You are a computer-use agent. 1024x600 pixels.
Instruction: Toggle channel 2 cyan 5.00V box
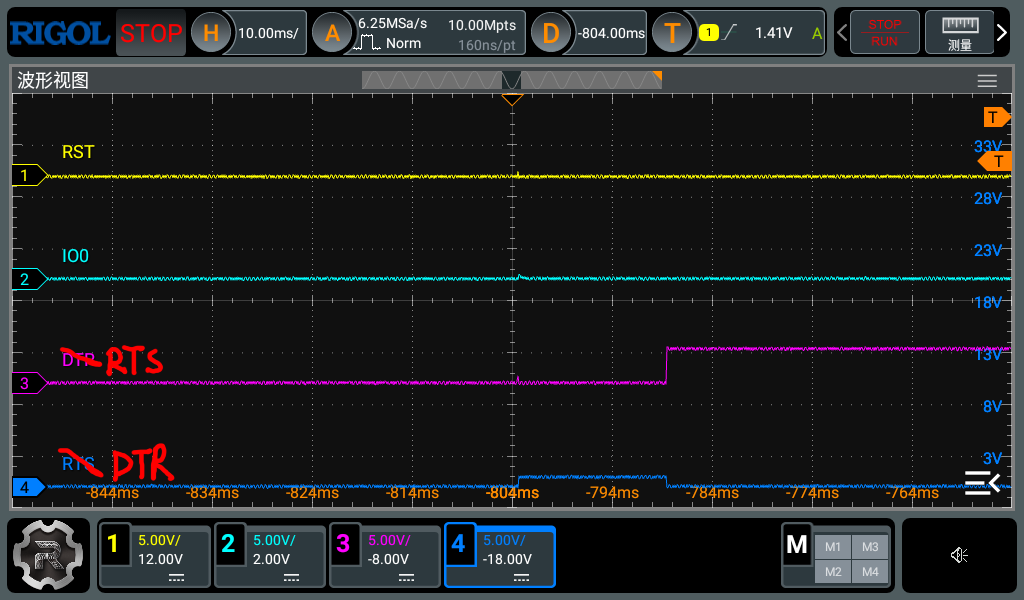[x=270, y=556]
